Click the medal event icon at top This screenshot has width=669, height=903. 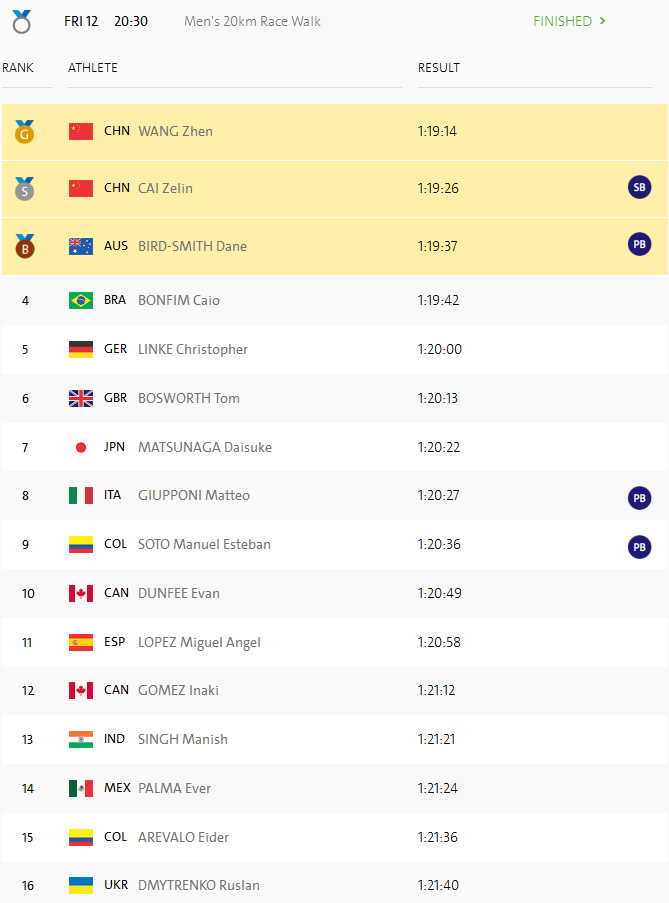click(22, 21)
